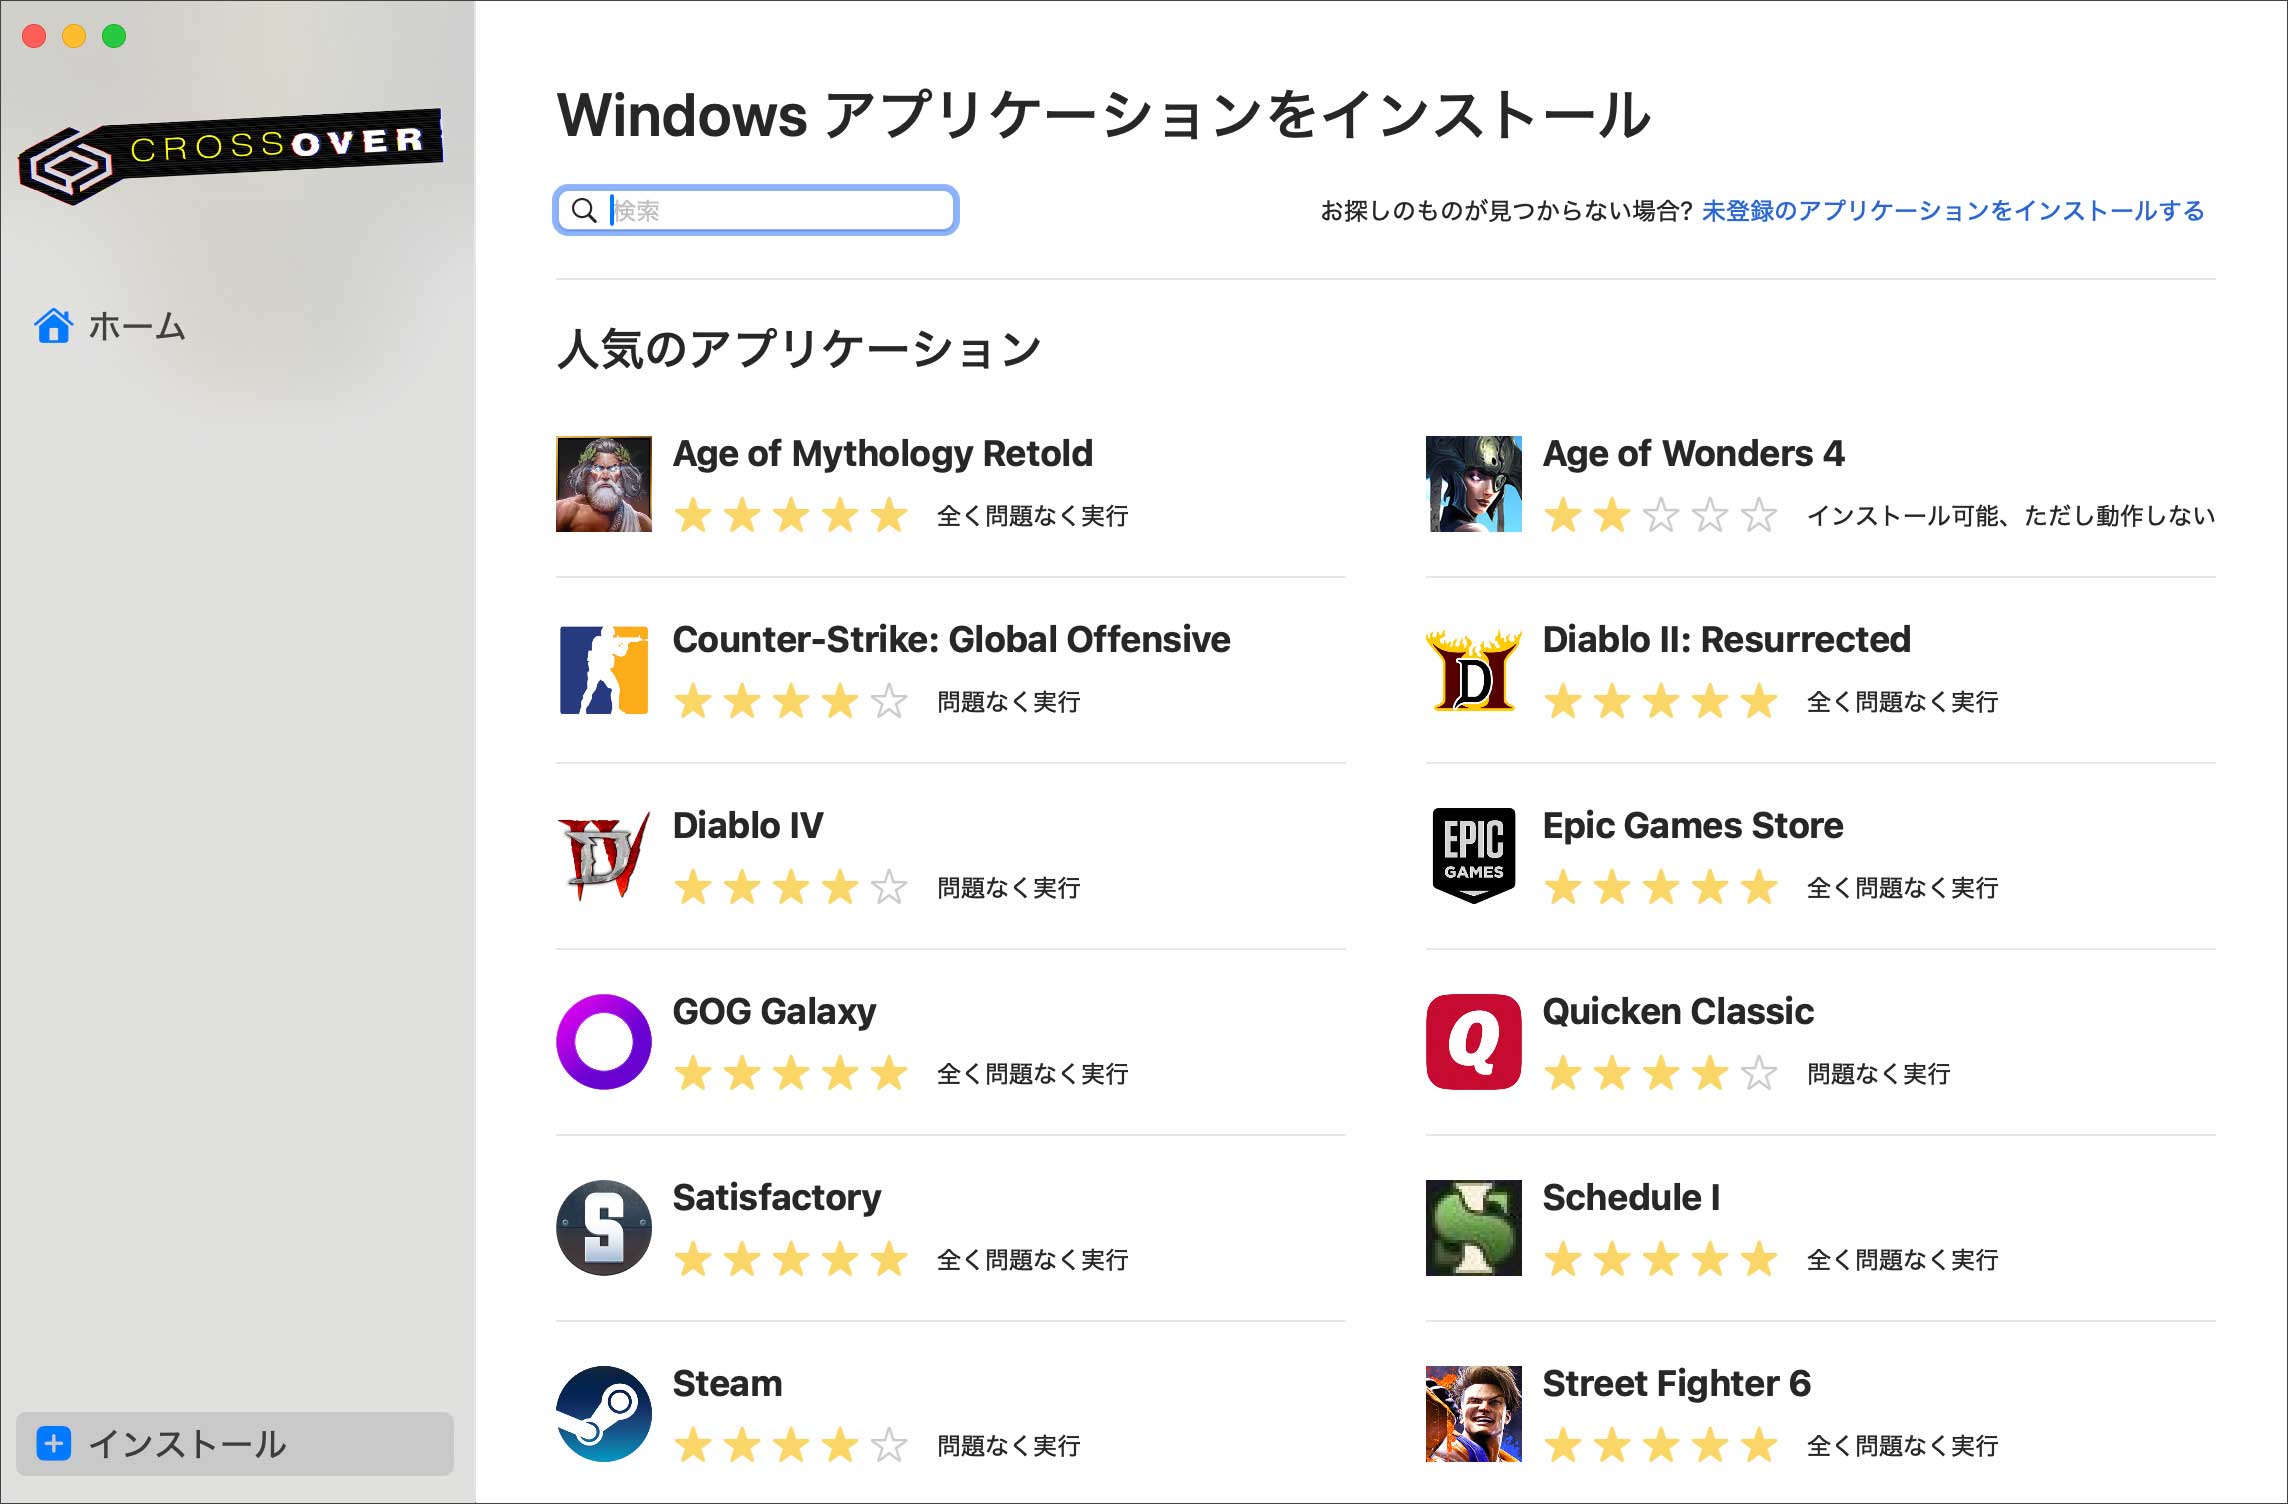
Task: Focus the 検索 search field
Action: point(780,211)
